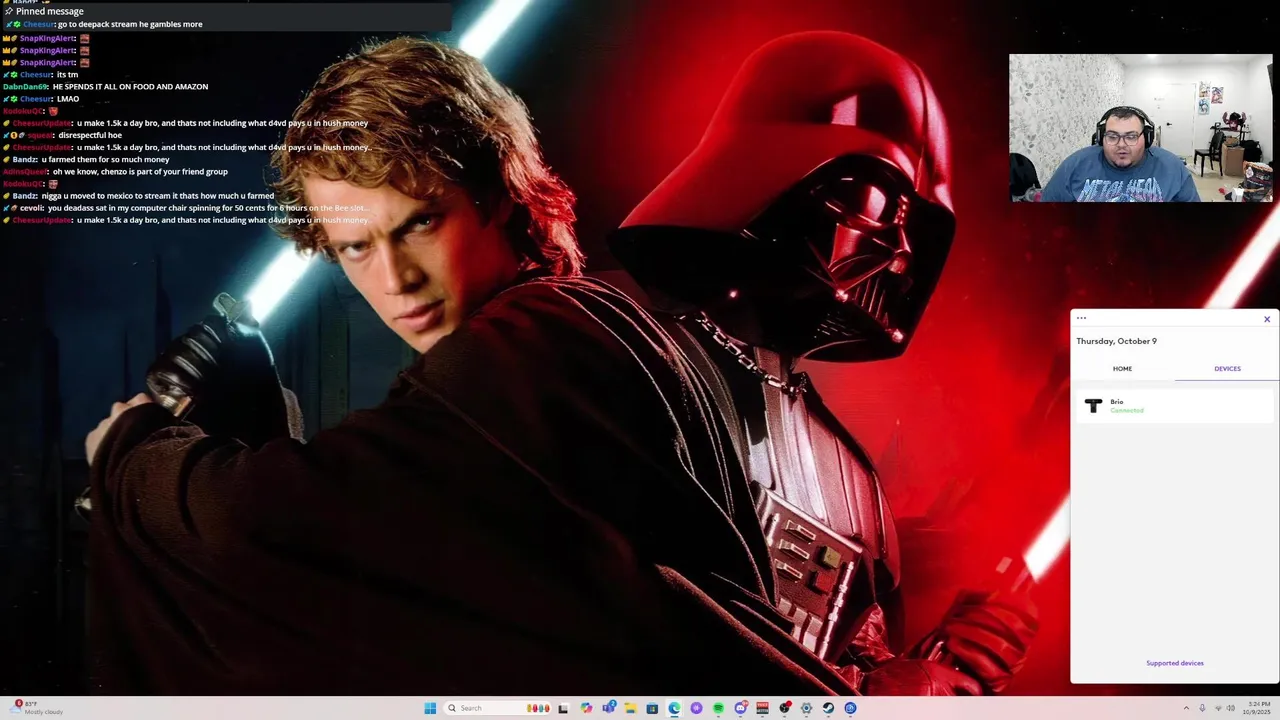Open the last blue round taskbar icon
Screen dimensions: 1280x720
click(x=850, y=708)
